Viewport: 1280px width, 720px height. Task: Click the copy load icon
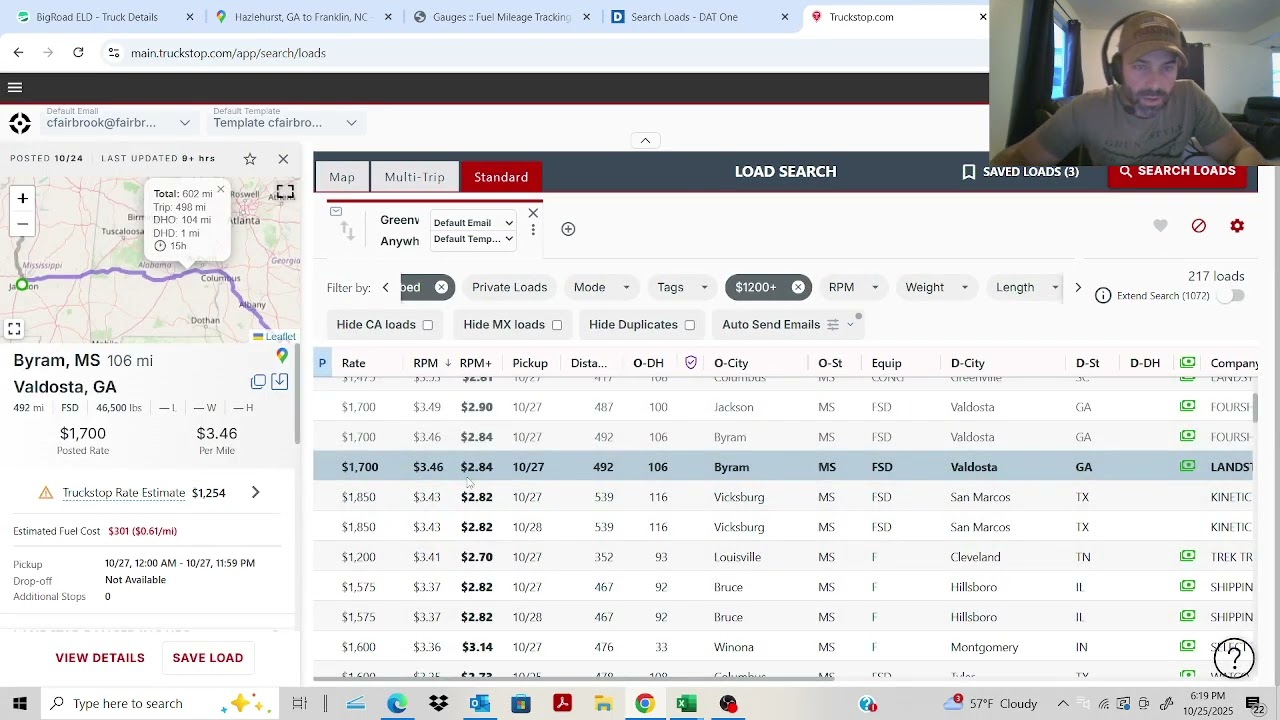pyautogui.click(x=258, y=381)
